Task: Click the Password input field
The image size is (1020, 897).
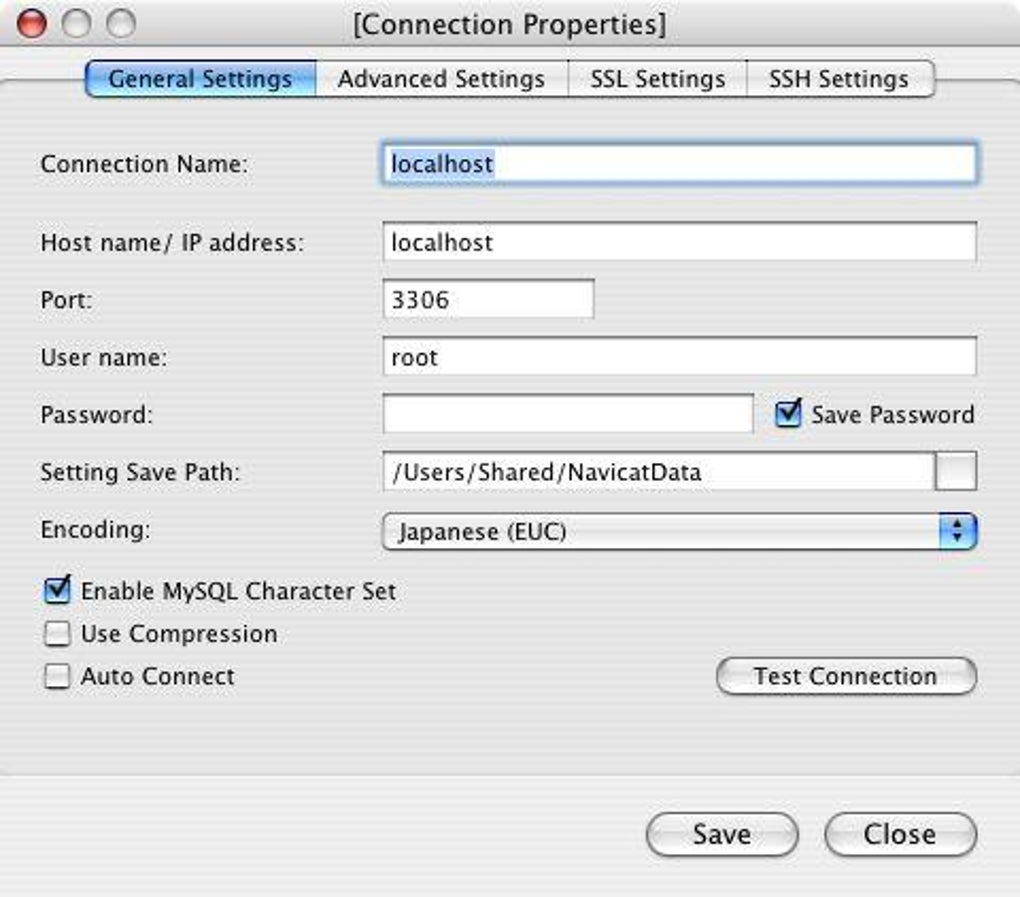Action: 567,414
